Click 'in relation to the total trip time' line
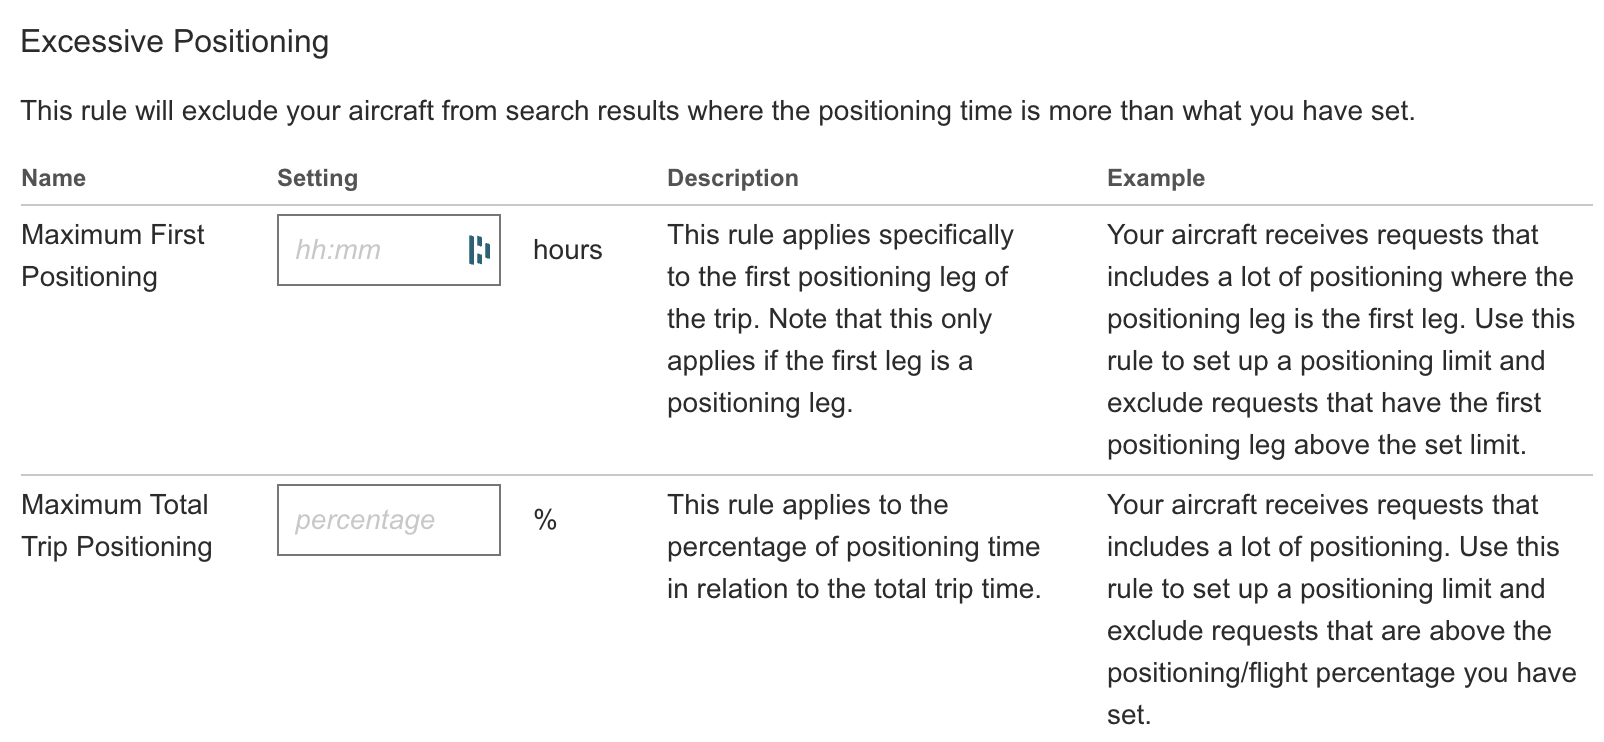Image resolution: width=1604 pixels, height=742 pixels. click(x=854, y=589)
